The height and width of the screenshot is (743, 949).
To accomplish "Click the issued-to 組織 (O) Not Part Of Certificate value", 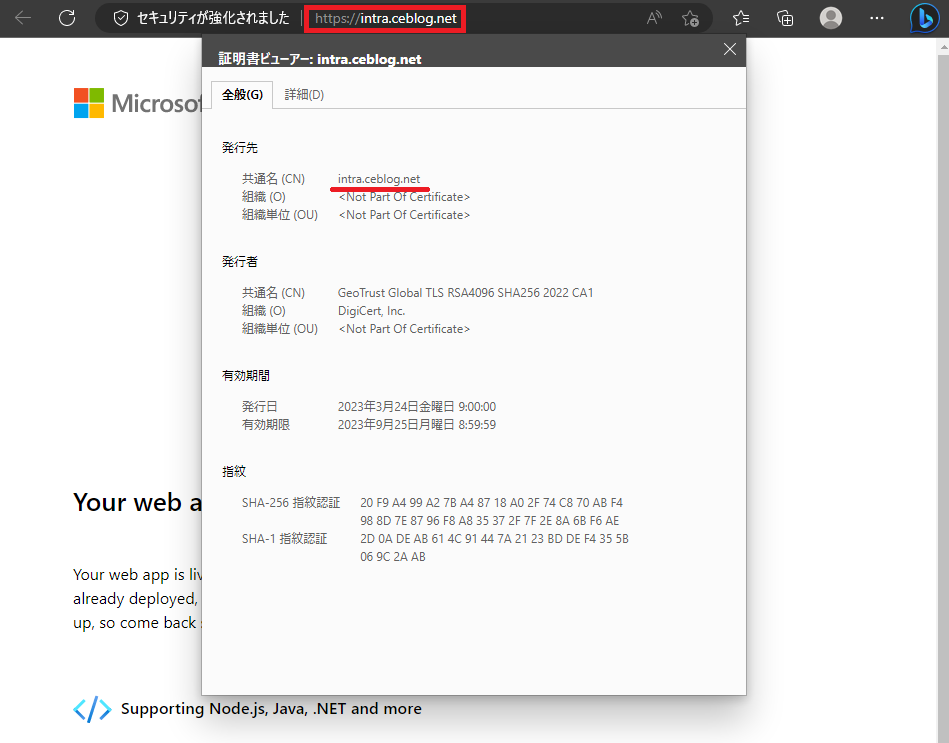I will click(x=404, y=197).
